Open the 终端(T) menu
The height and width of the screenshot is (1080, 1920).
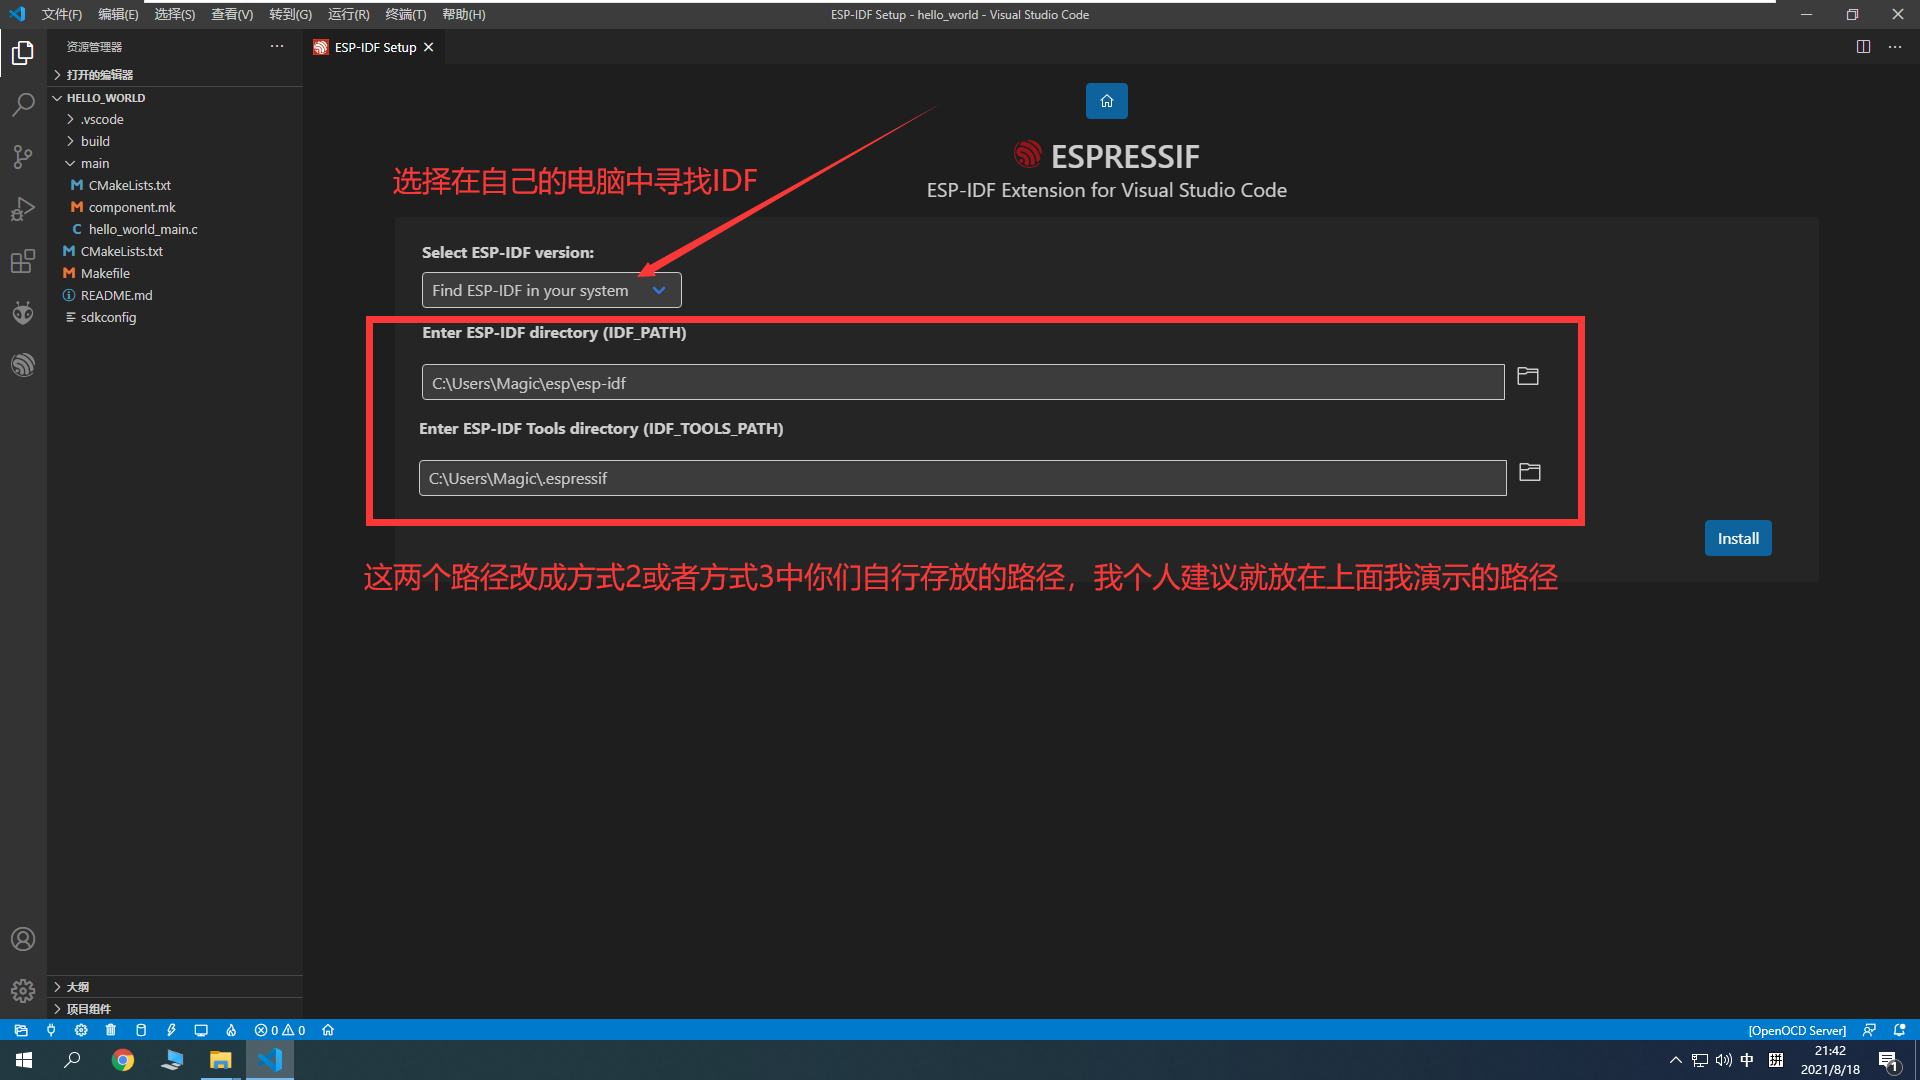(x=405, y=14)
